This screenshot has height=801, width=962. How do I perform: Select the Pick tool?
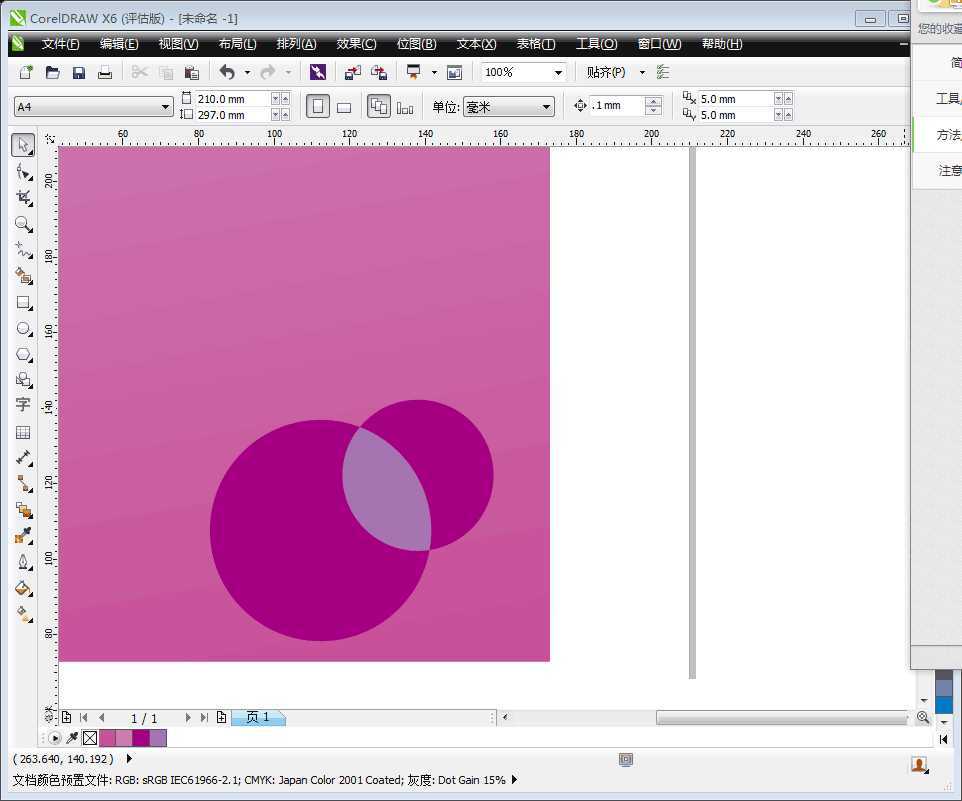coord(24,145)
